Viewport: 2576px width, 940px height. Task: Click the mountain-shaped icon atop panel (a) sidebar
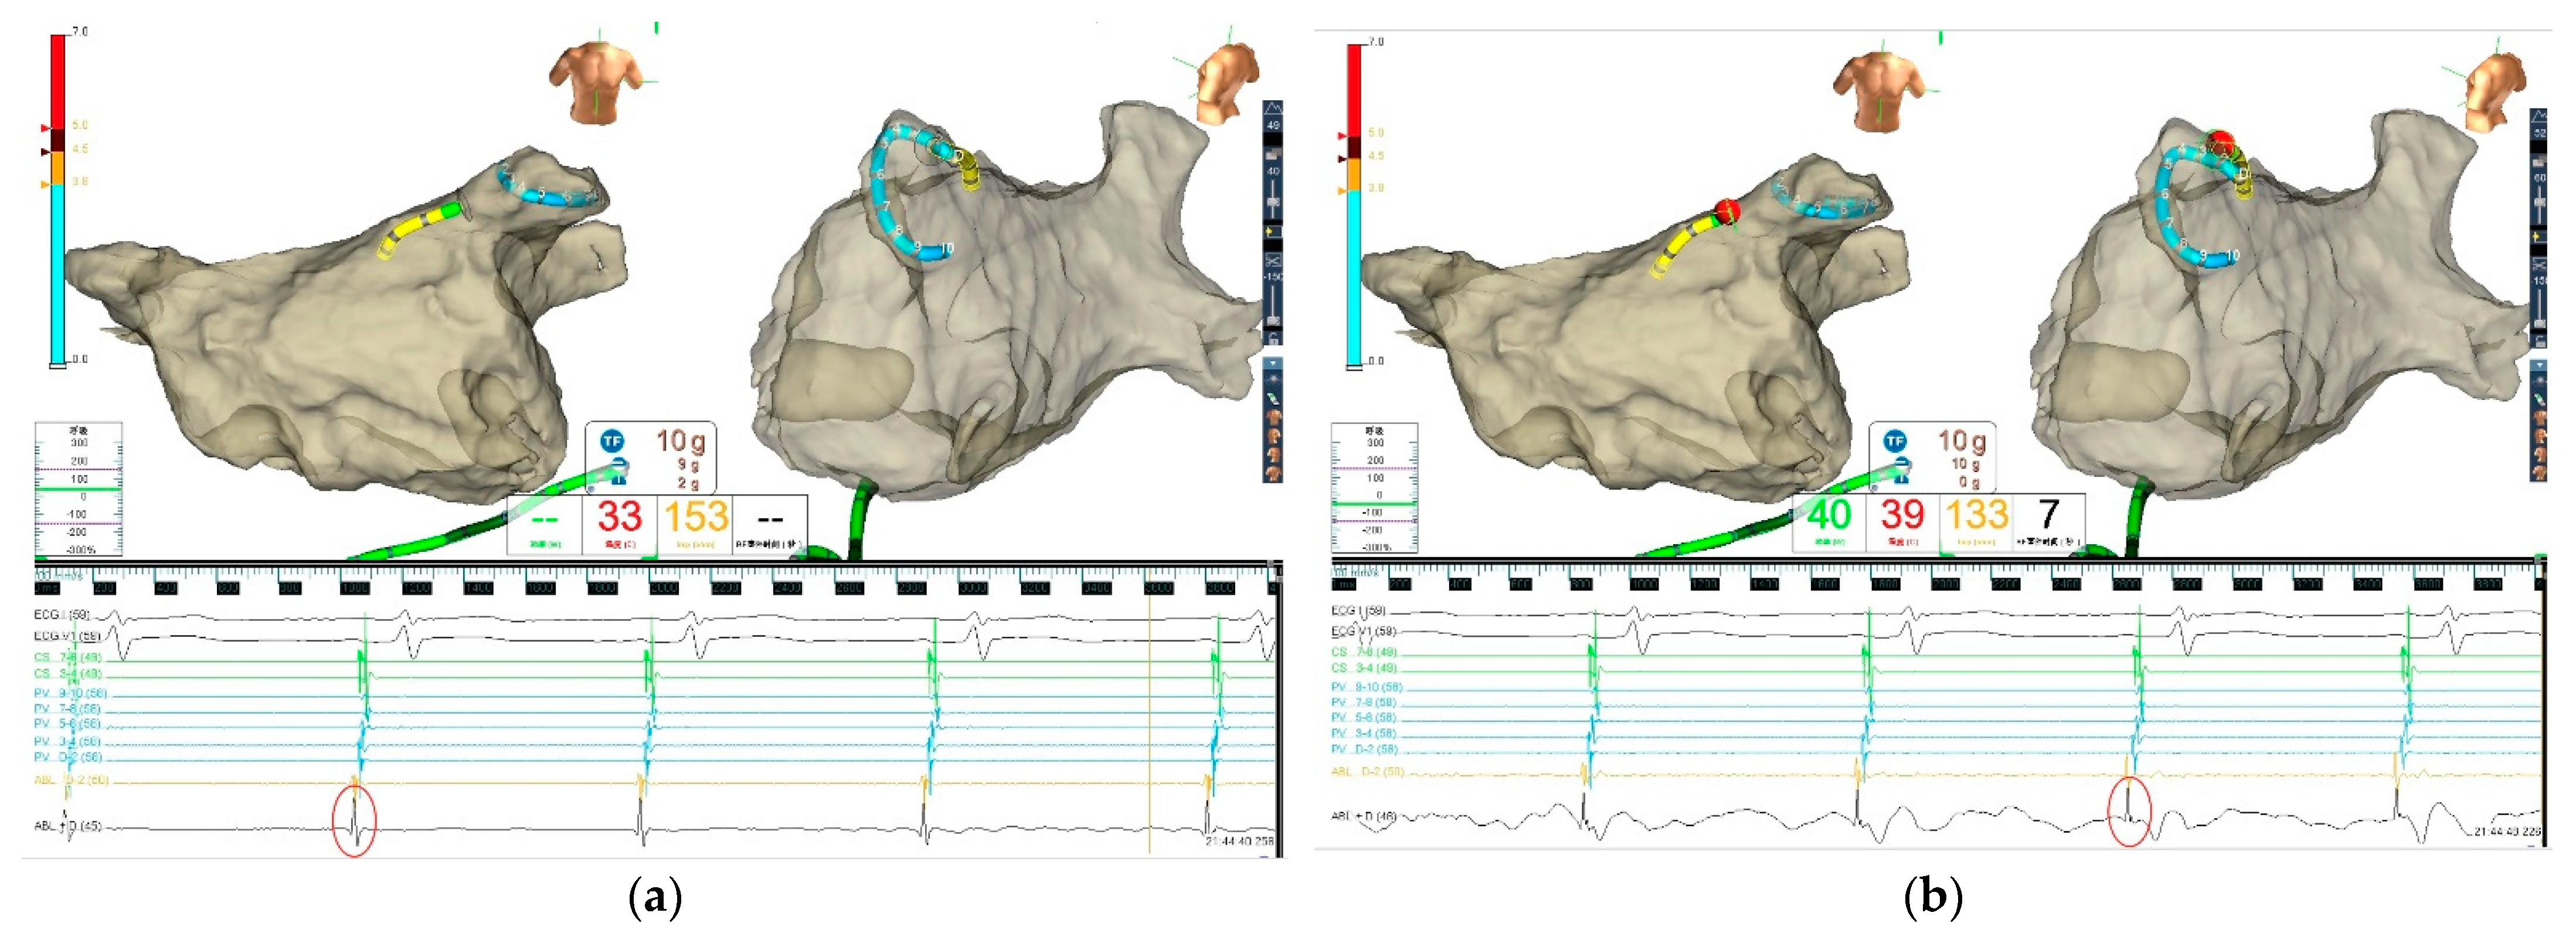tap(1273, 108)
